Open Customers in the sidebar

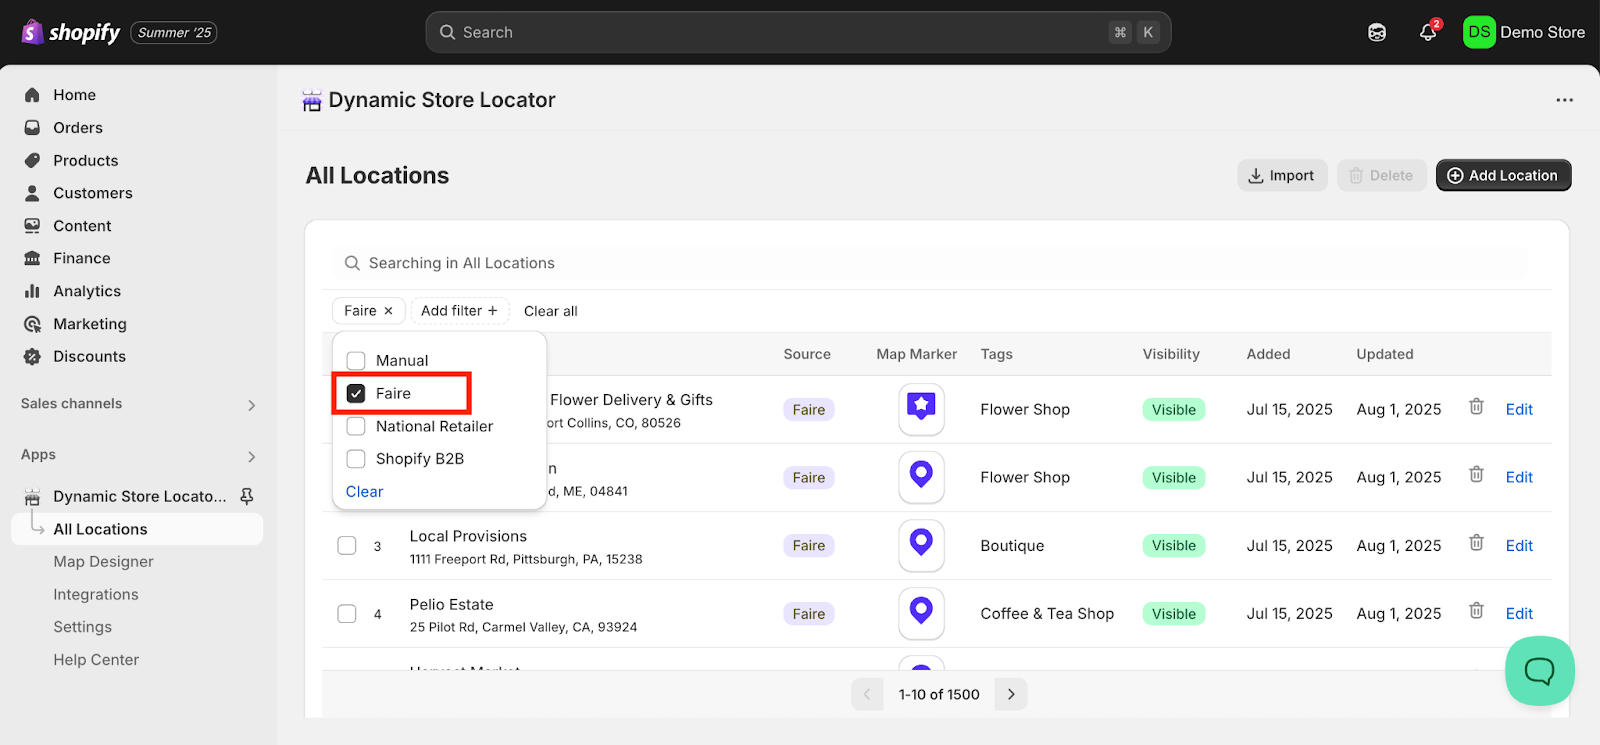click(x=92, y=193)
